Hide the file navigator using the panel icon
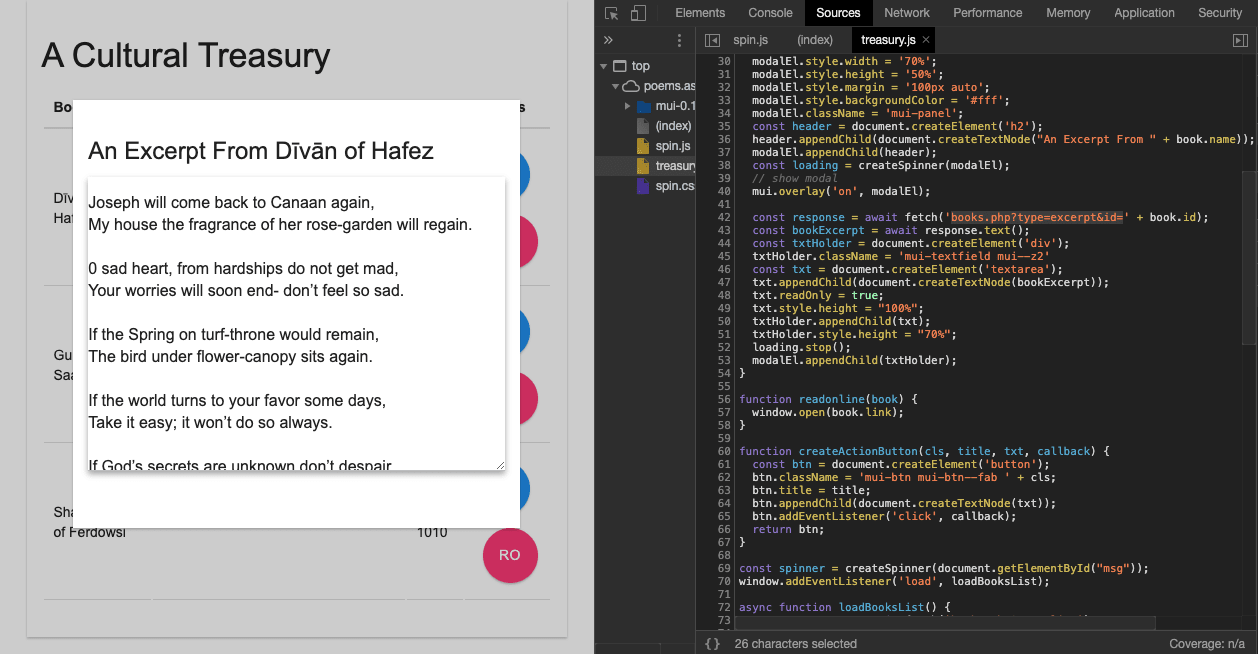 [714, 39]
